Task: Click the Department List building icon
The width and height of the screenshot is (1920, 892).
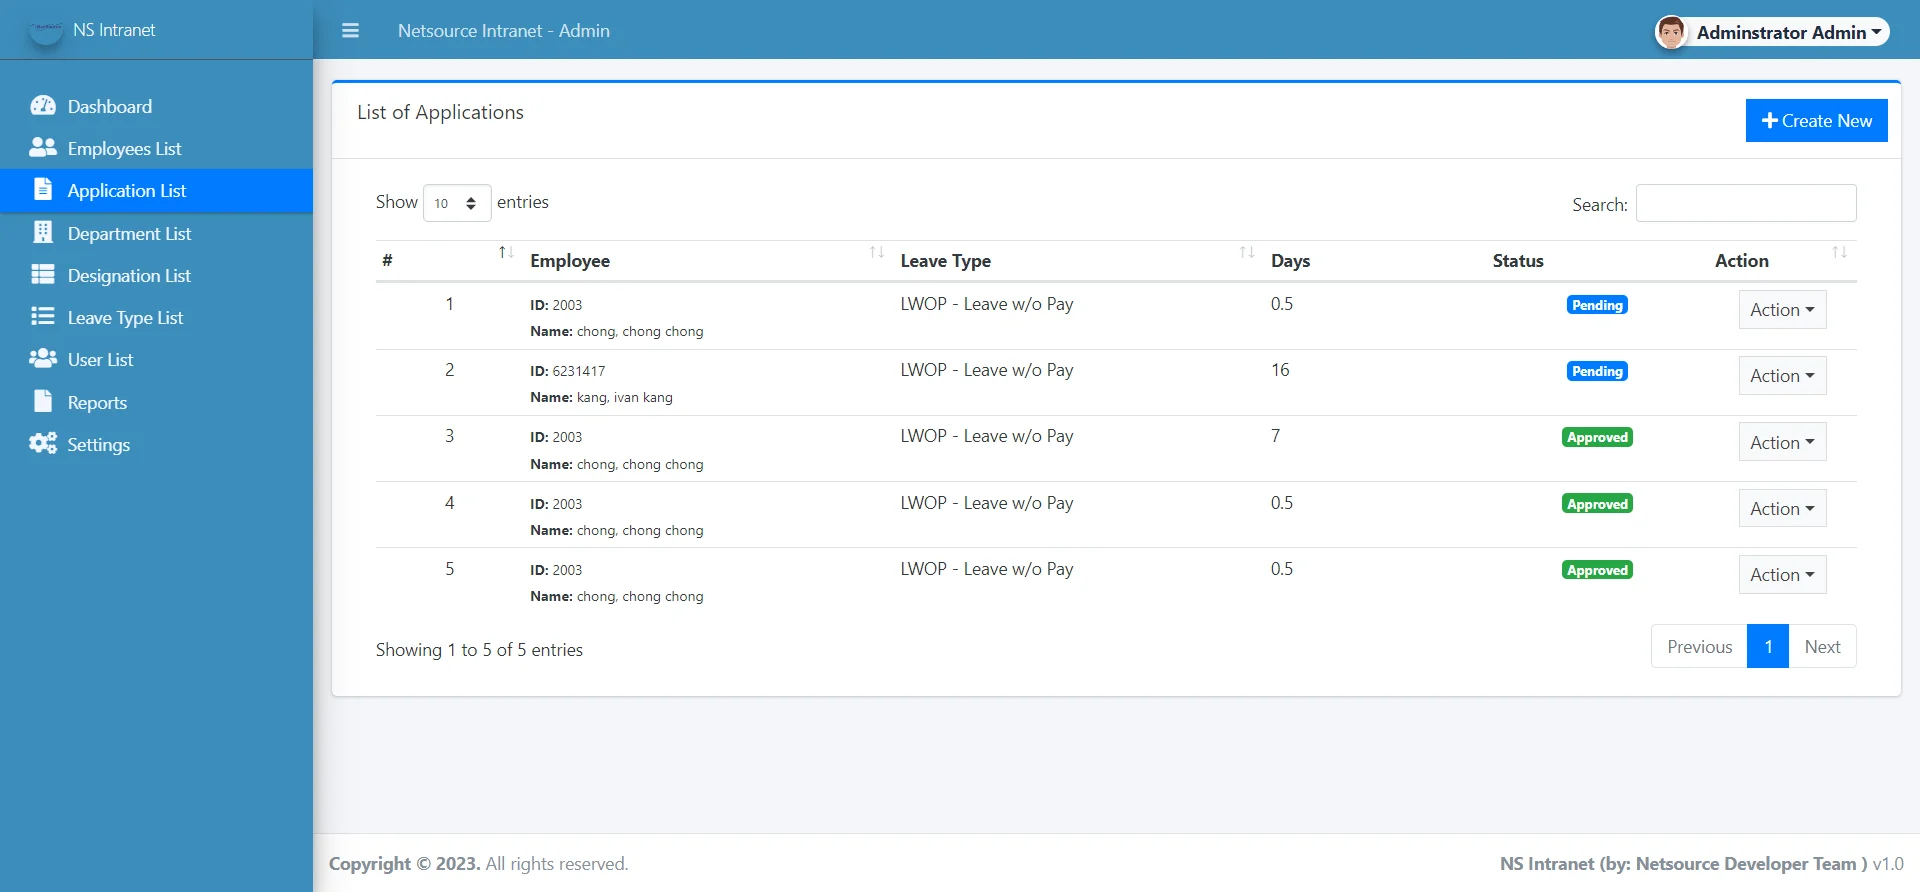Action: (x=43, y=233)
